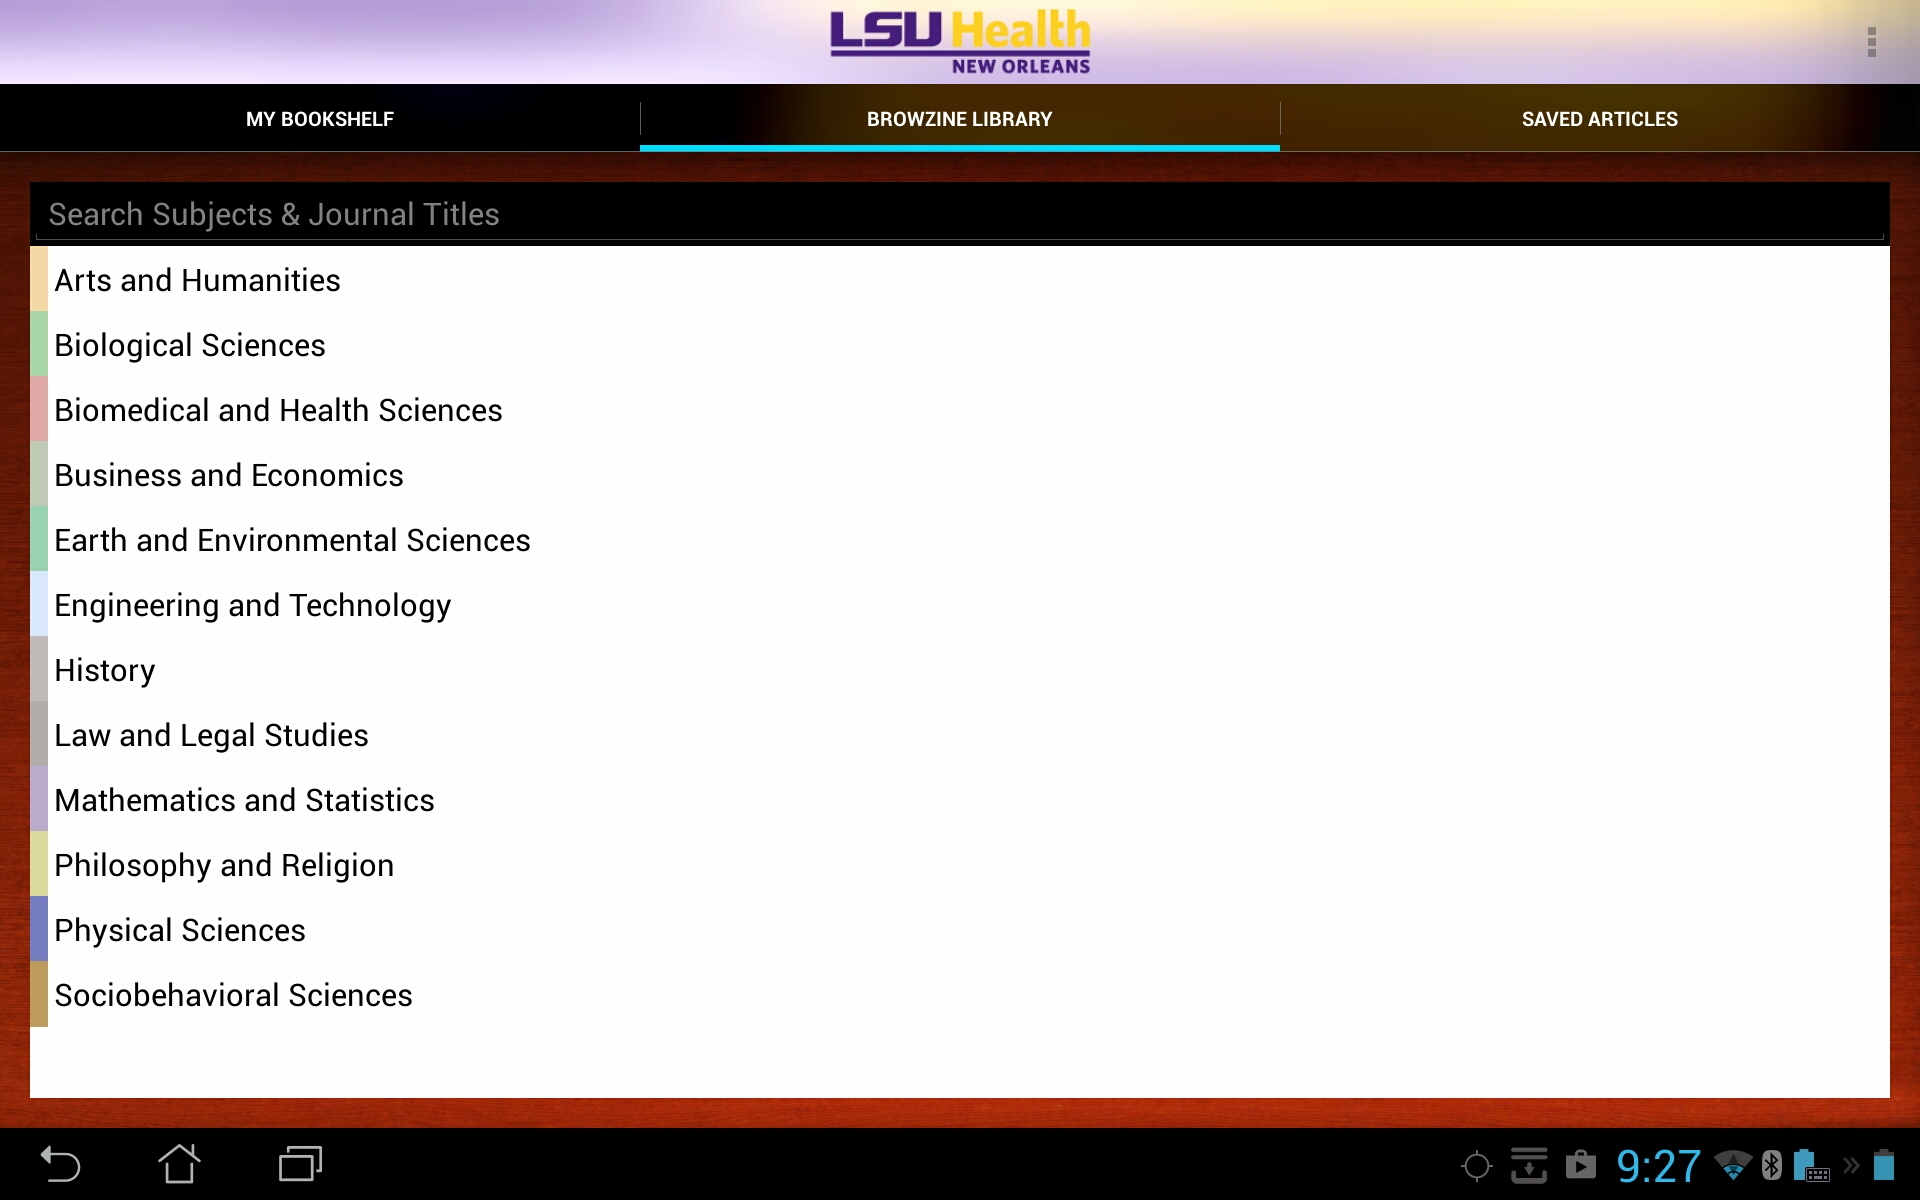Screen dimensions: 1920x1200
Task: Tap the orange swatch beside Arts and Humanities
Action: coord(39,279)
